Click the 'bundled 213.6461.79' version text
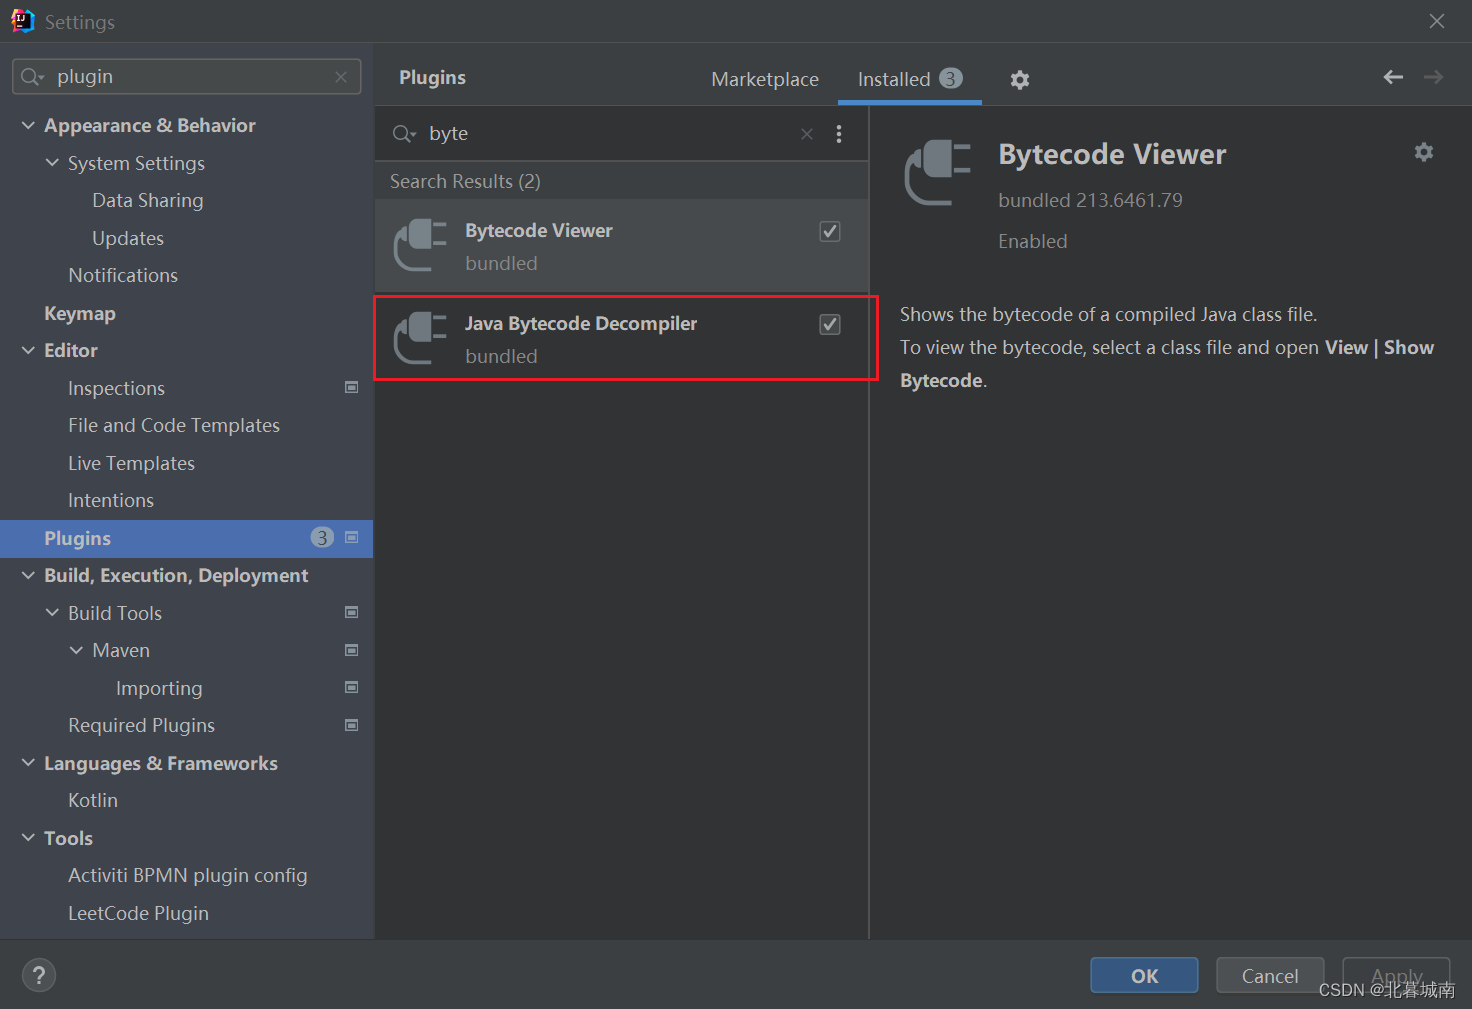The image size is (1472, 1009). point(1090,200)
